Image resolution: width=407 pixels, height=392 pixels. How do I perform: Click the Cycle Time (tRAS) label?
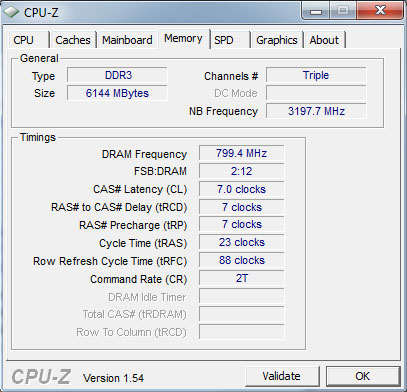(143, 243)
